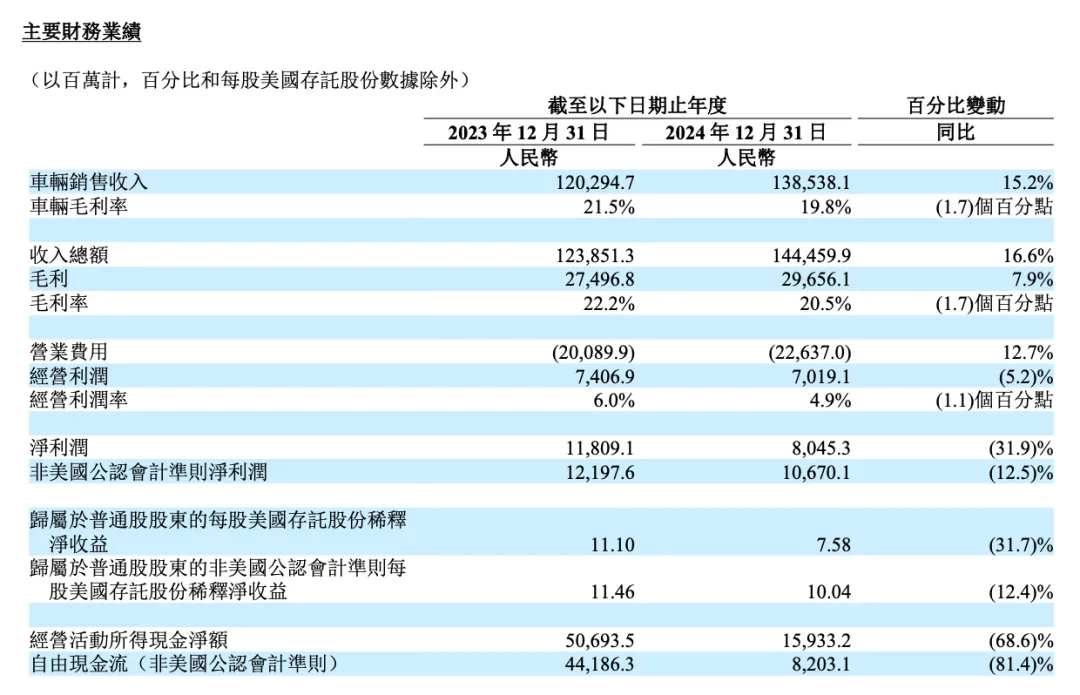Select the value 138,538.1
Viewport: 1080px width, 695px height.
pos(811,183)
